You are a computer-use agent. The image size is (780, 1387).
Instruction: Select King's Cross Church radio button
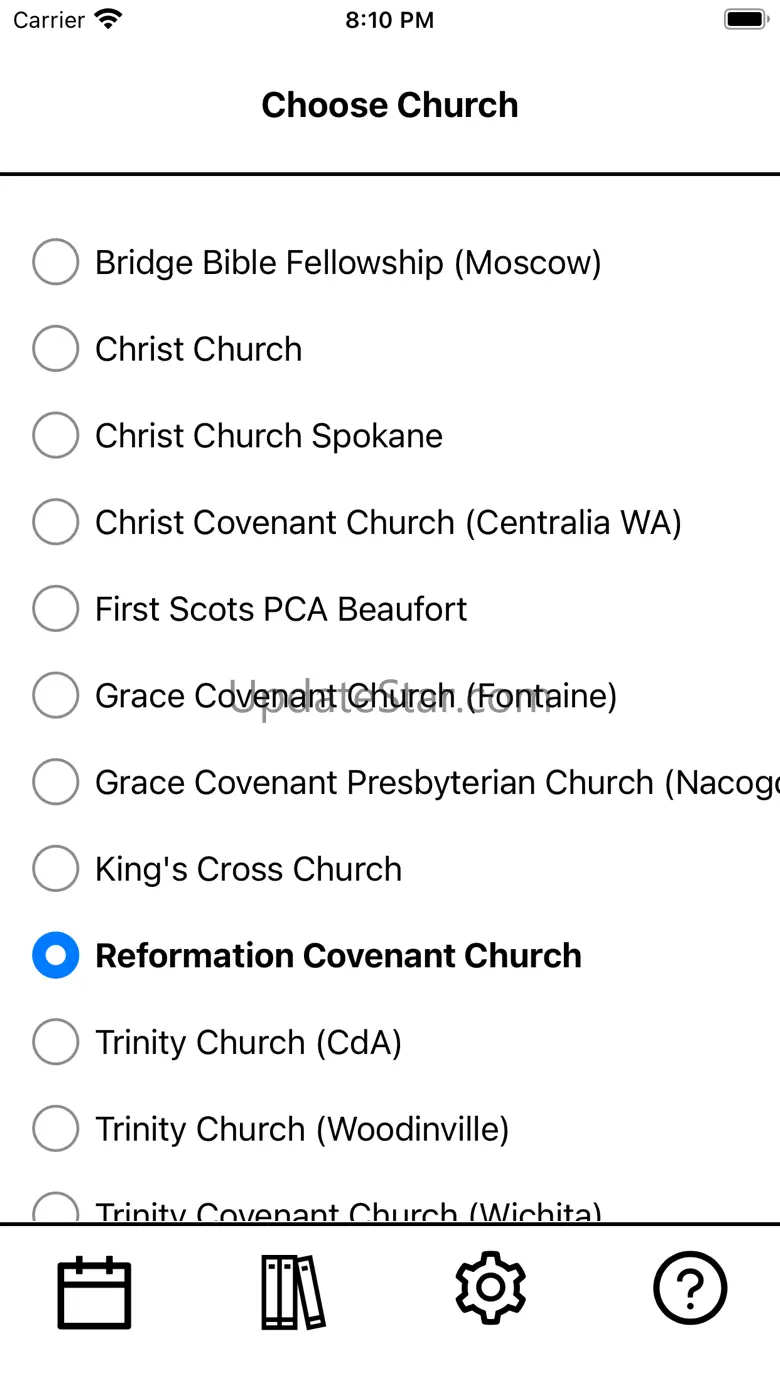(56, 869)
